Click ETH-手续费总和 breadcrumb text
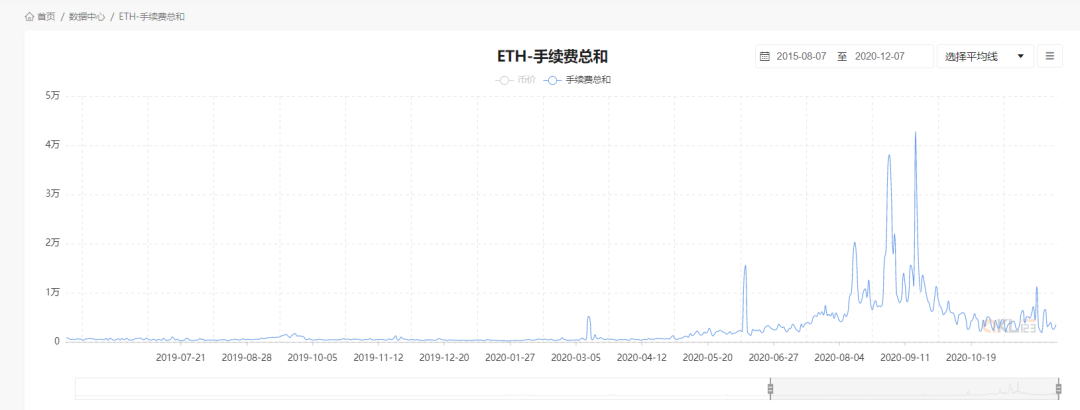 pyautogui.click(x=152, y=17)
